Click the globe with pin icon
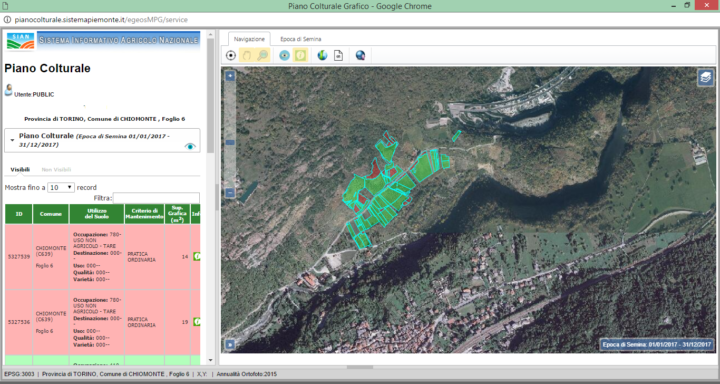 tap(360, 56)
